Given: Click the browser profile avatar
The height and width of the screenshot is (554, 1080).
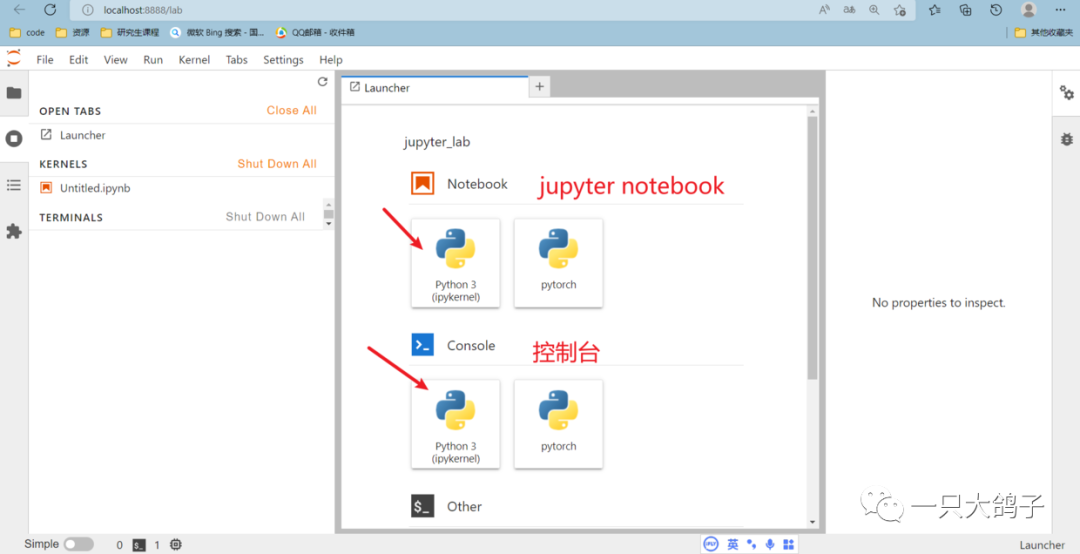Looking at the screenshot, I should coord(1029,10).
